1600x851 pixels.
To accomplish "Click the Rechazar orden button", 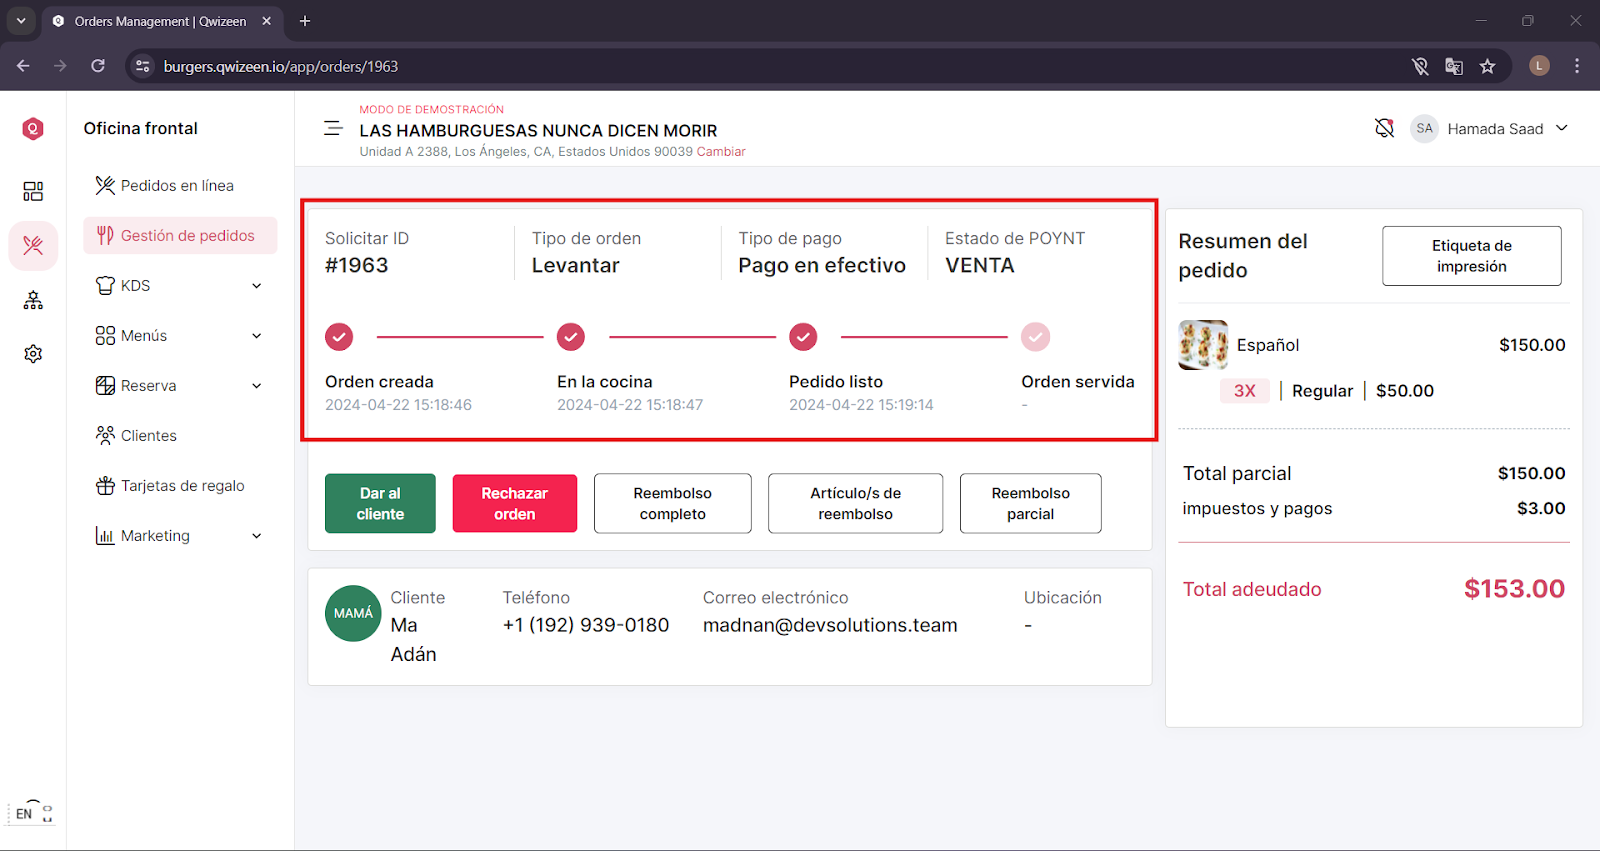I will [515, 503].
